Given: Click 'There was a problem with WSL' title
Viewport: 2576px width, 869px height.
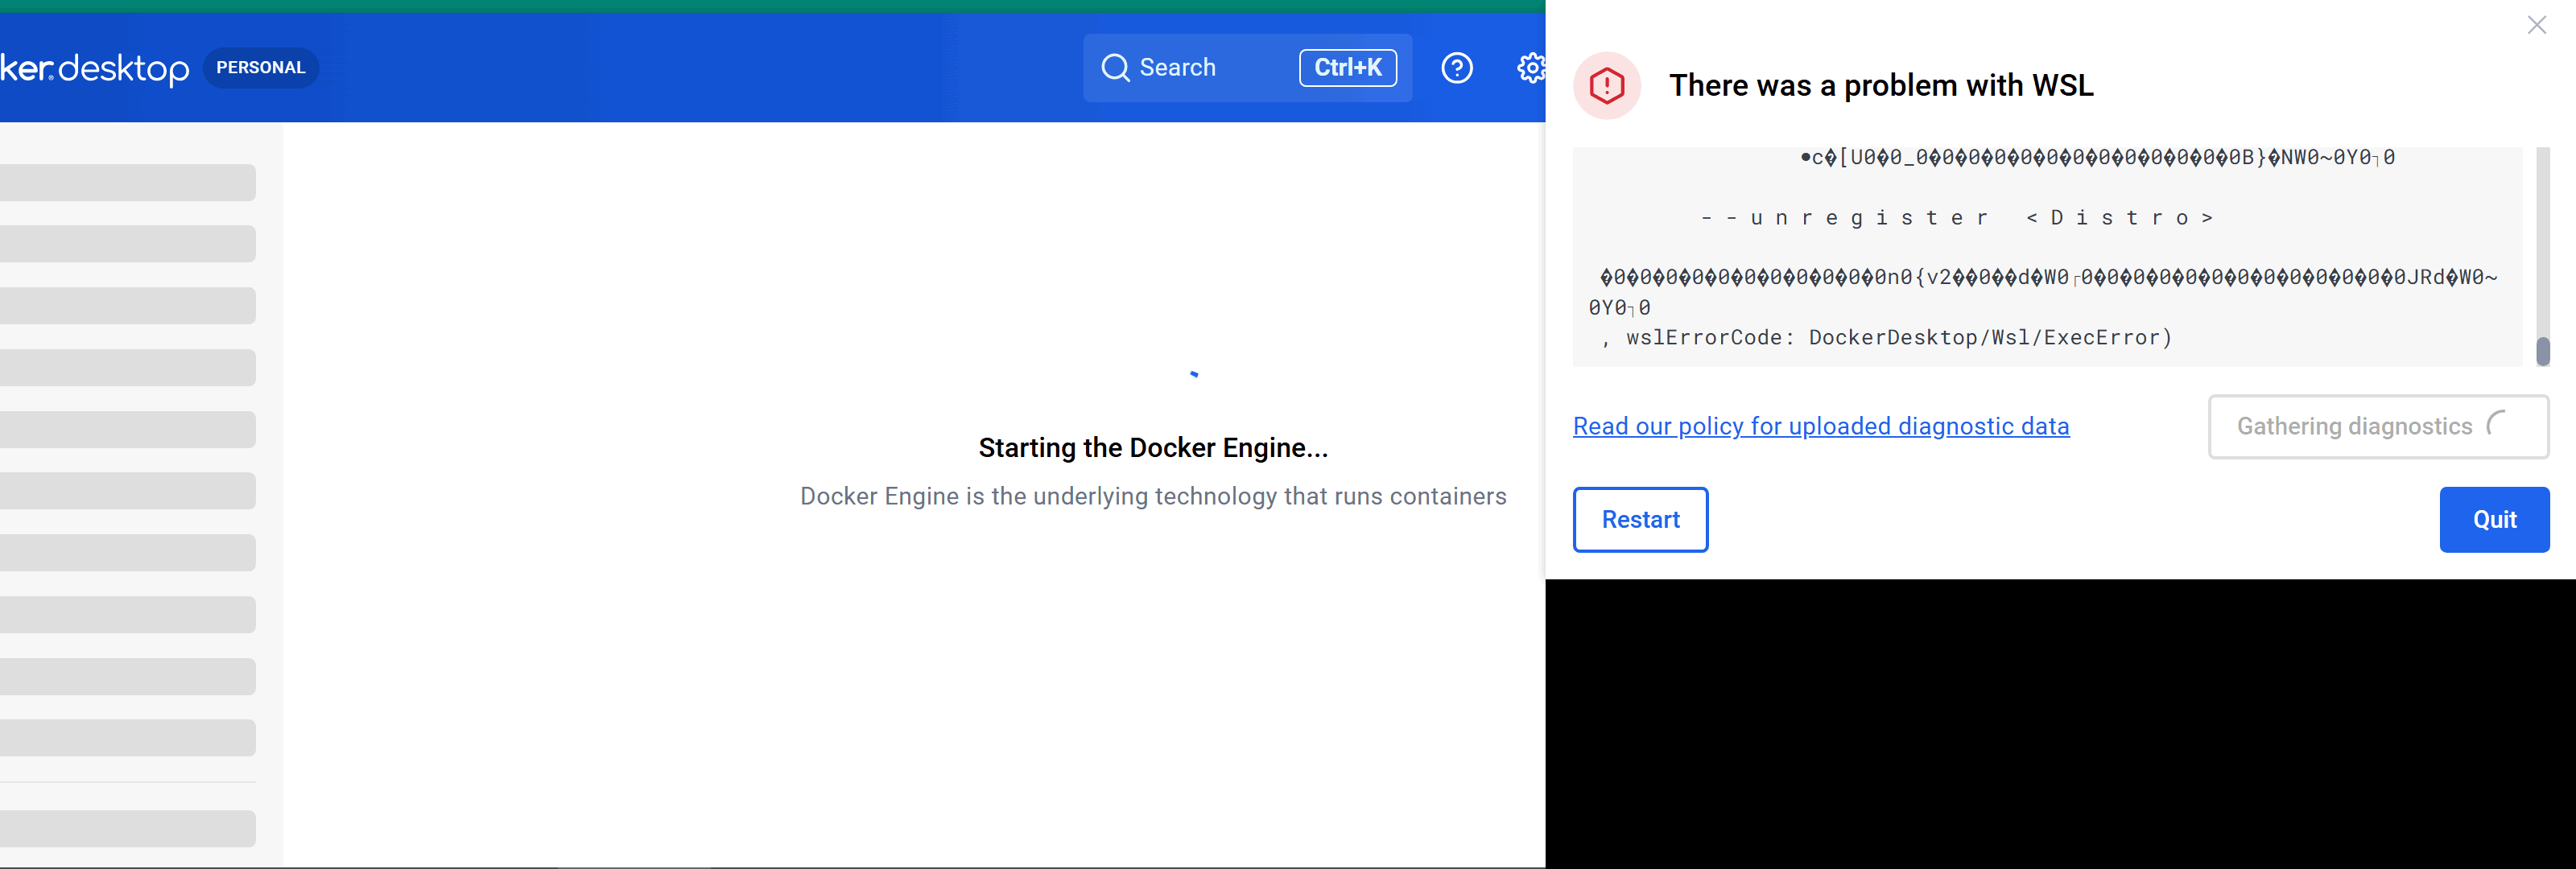Looking at the screenshot, I should [x=1880, y=86].
